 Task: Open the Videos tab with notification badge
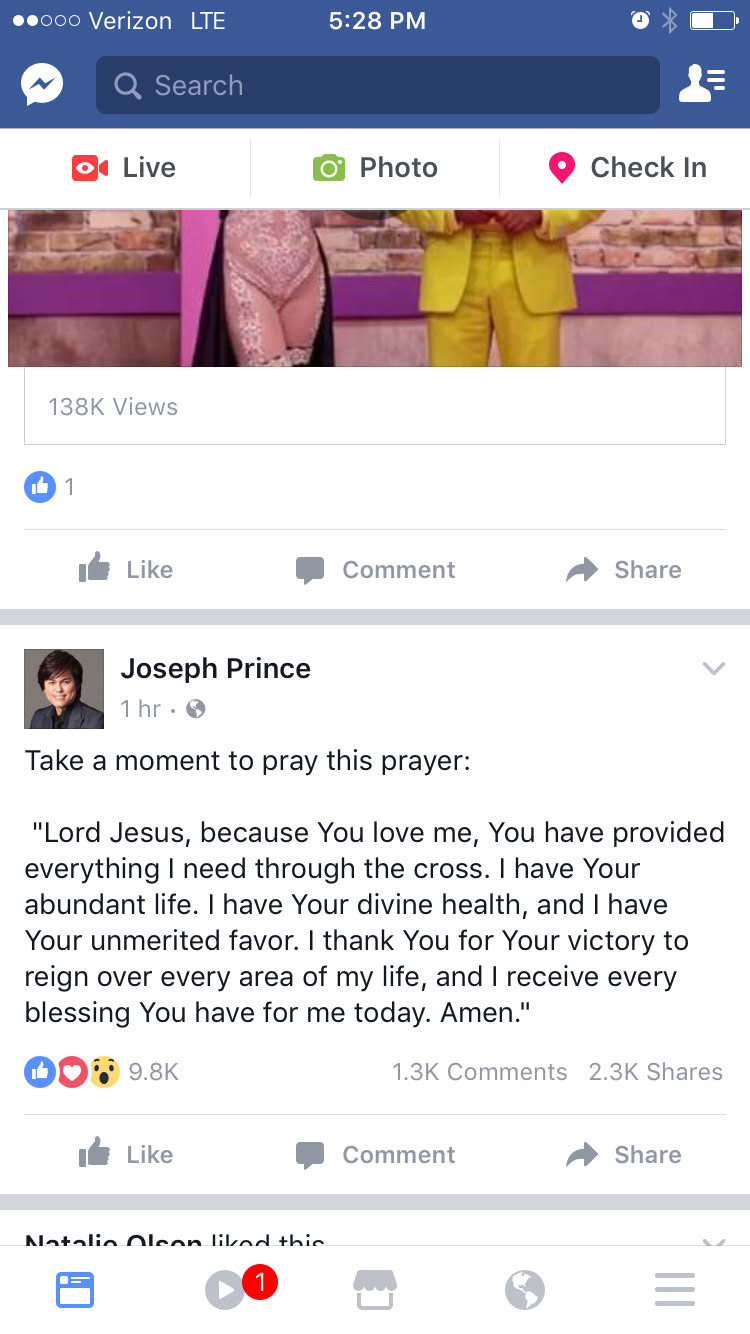(x=226, y=1290)
